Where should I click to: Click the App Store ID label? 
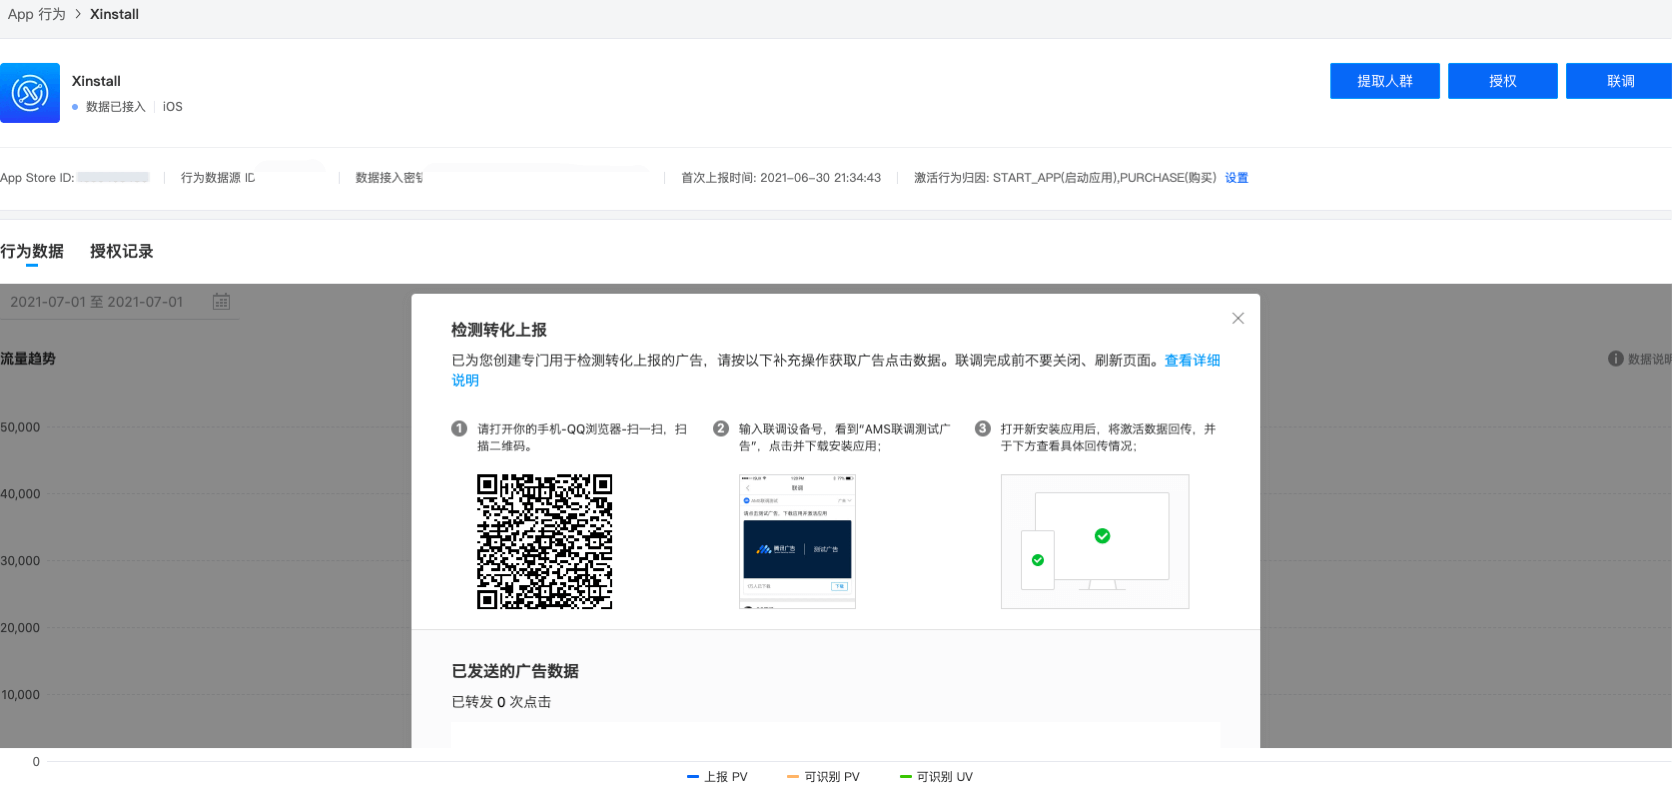click(x=37, y=178)
